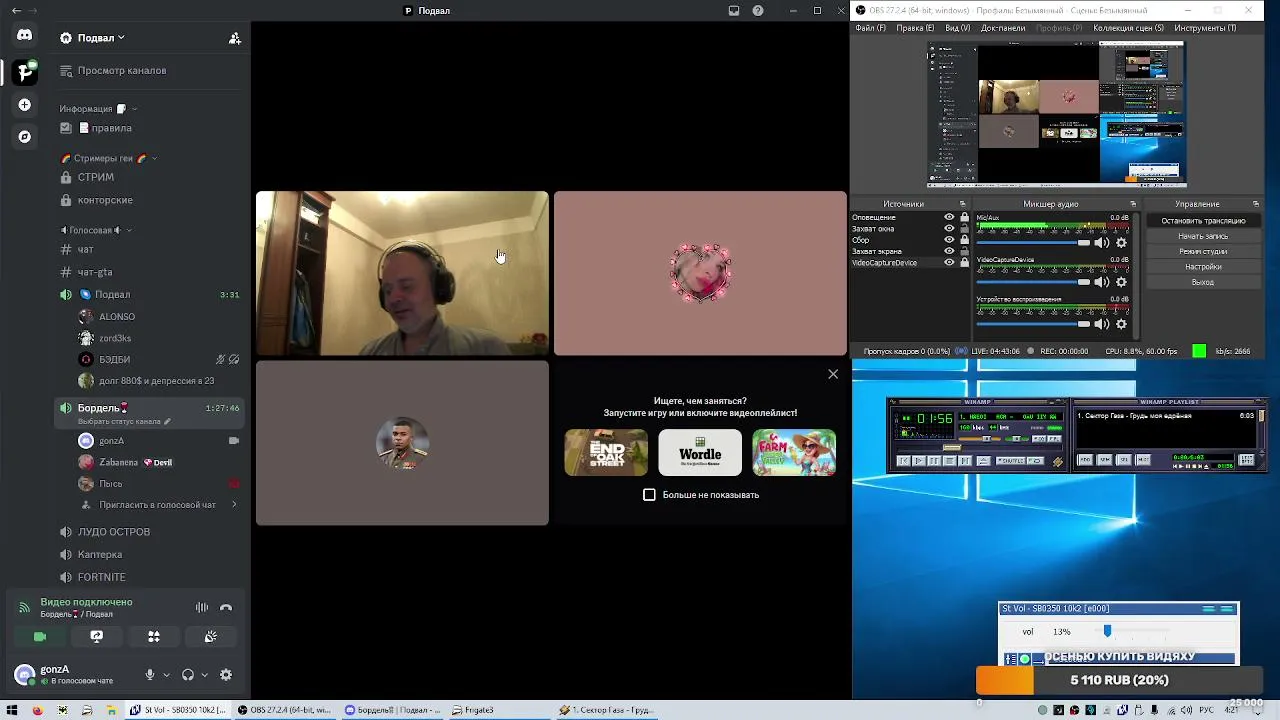Pop out the OBS Микшер аудио dock

[x=1133, y=204]
